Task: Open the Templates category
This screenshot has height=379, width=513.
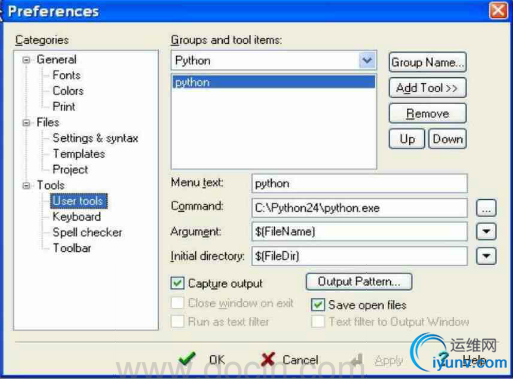Action: tap(79, 154)
